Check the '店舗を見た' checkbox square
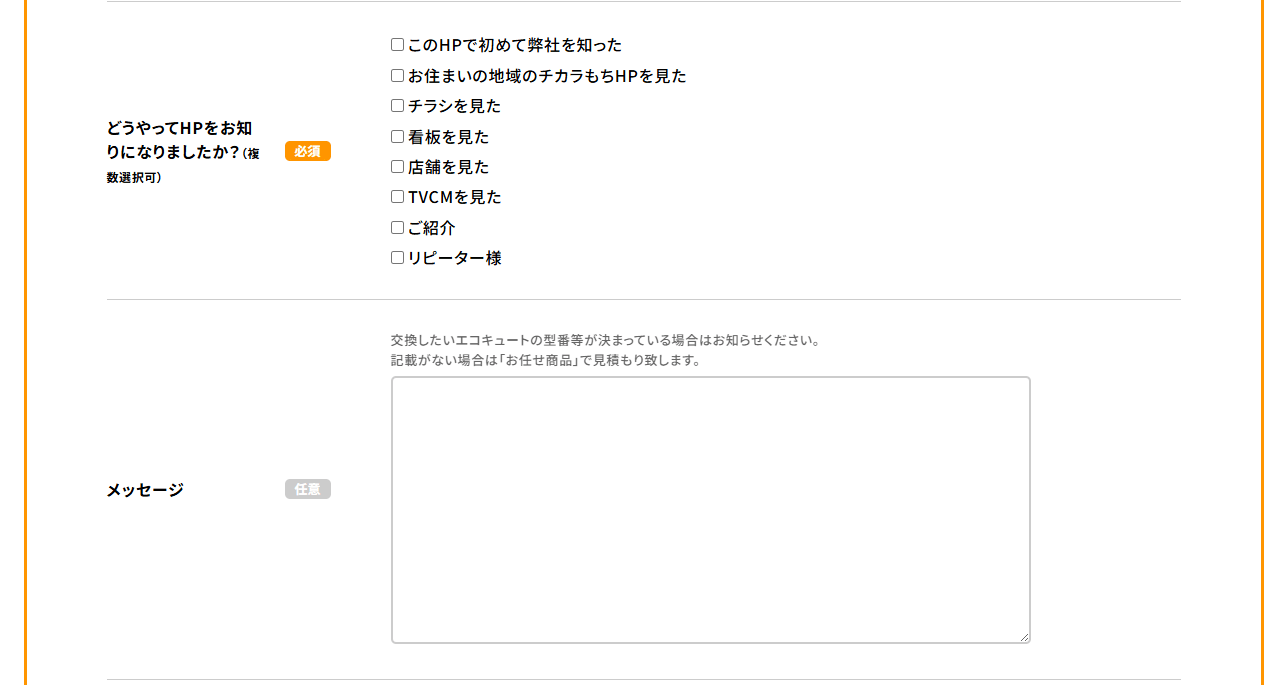This screenshot has height=685, width=1284. pos(397,167)
